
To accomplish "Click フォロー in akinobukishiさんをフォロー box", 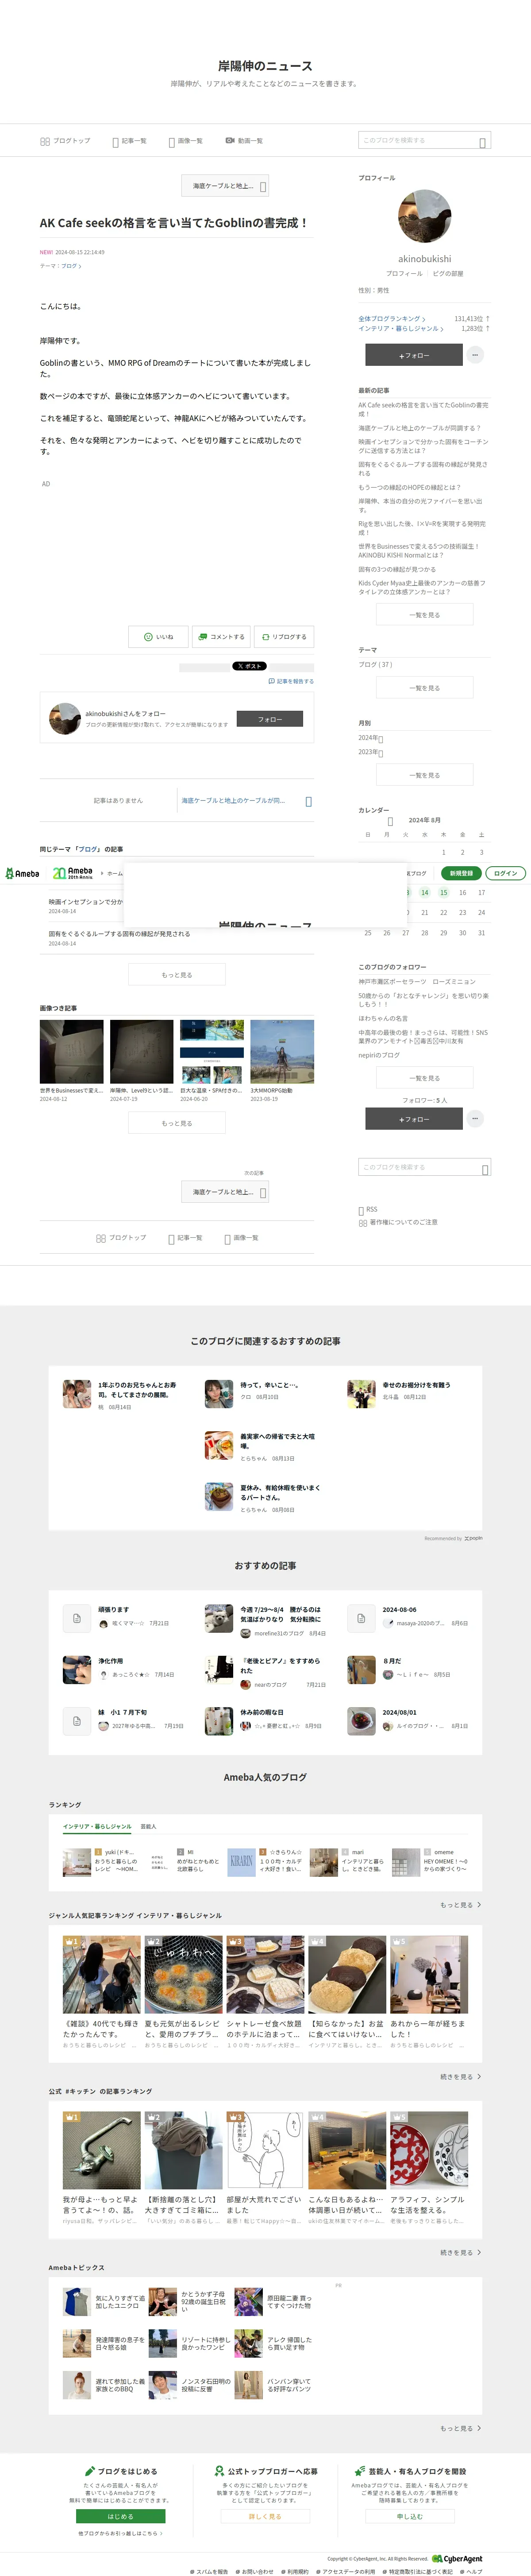I will coord(270,719).
